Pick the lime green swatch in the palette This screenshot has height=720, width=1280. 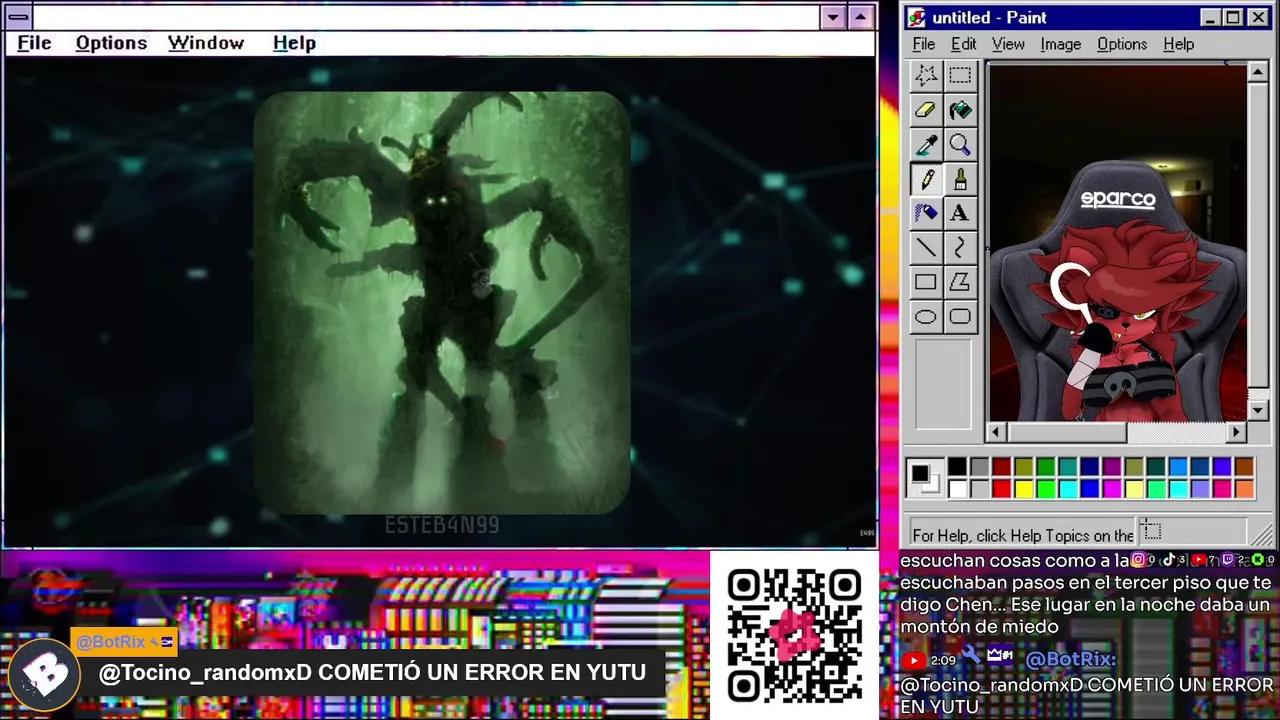coord(1046,489)
